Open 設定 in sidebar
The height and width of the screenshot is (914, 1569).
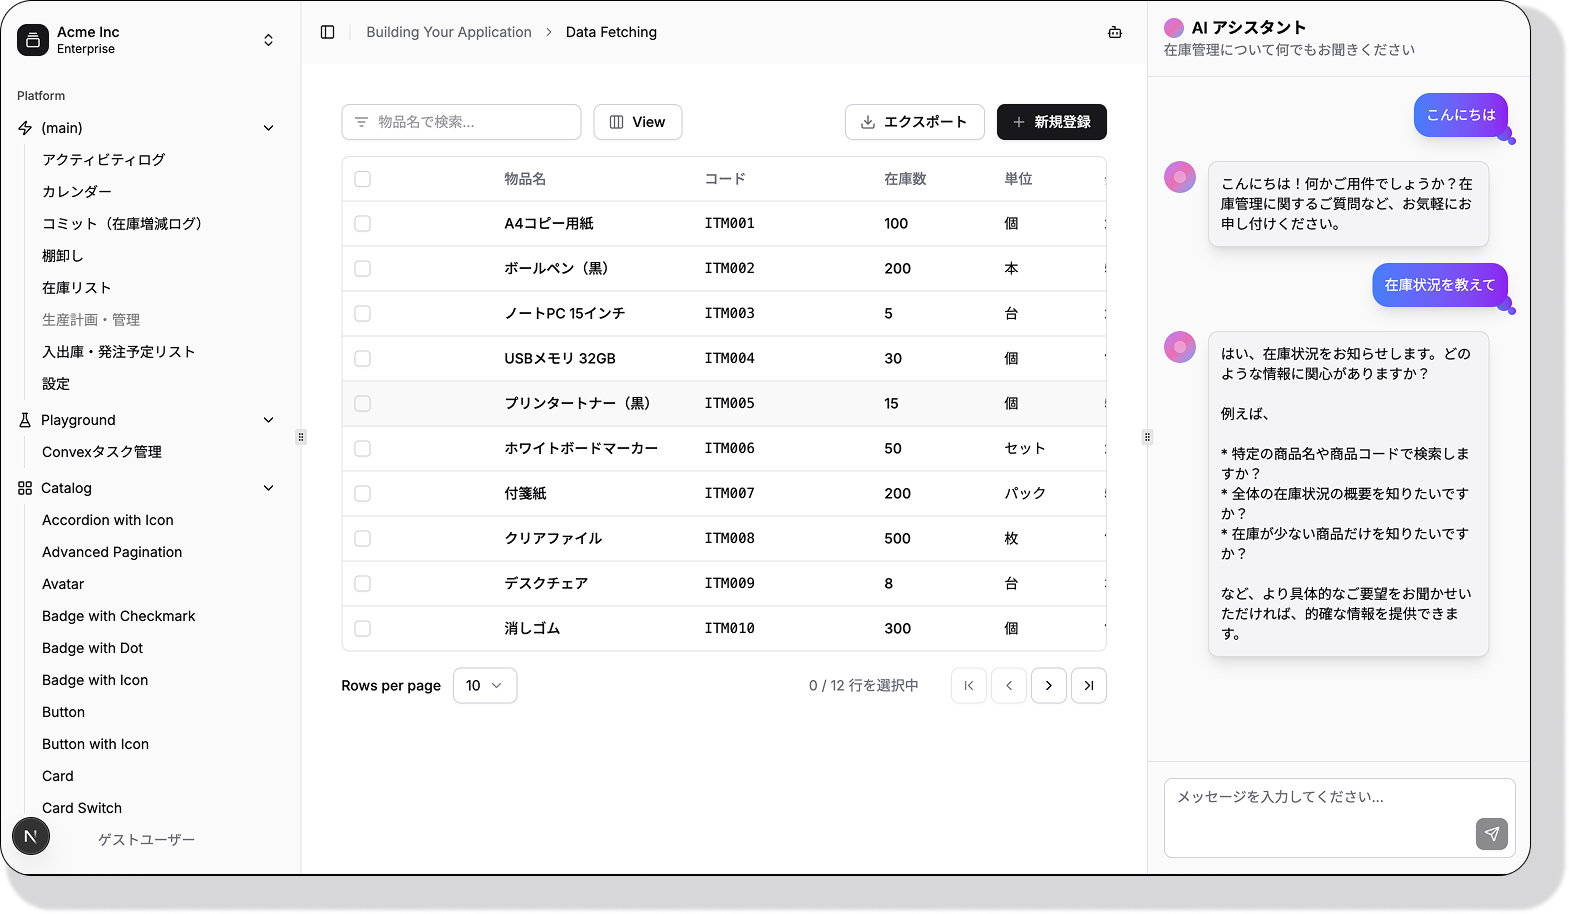[x=56, y=384]
